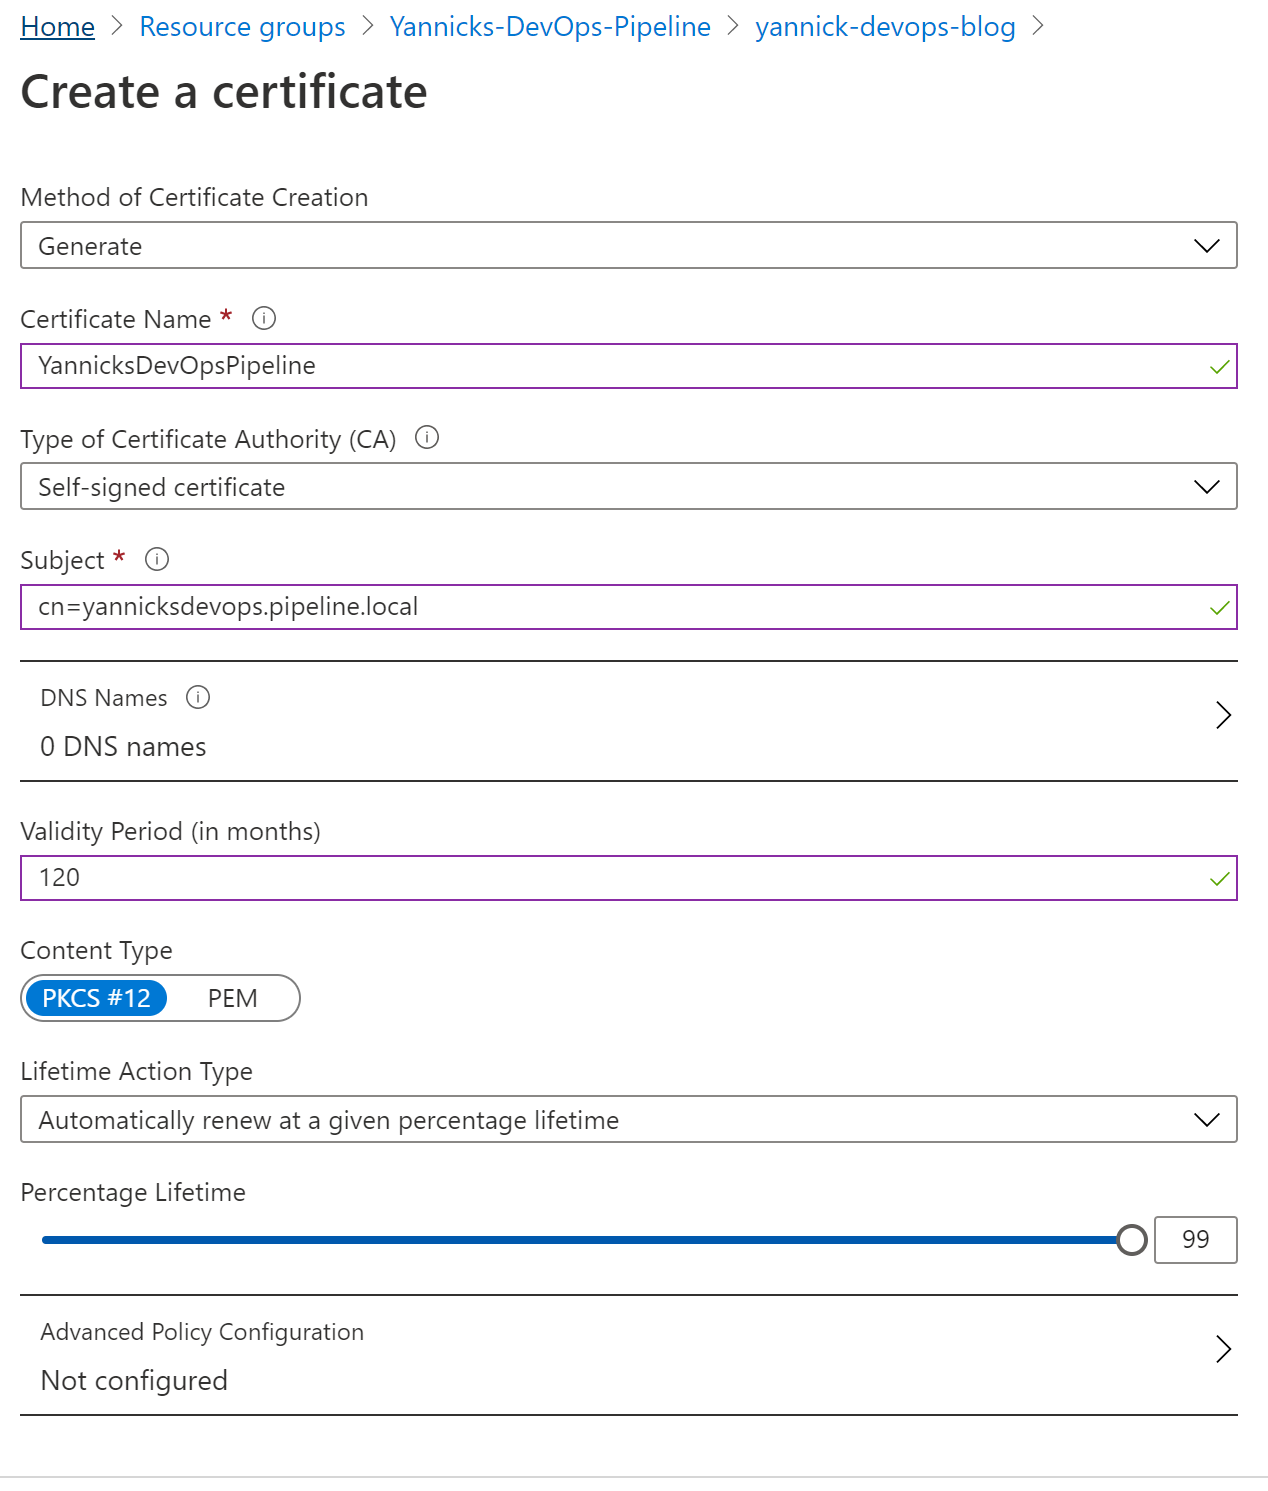Open Yannicks-DevOps-Pipeline breadcrumb link
This screenshot has height=1491, width=1268.
(x=550, y=27)
